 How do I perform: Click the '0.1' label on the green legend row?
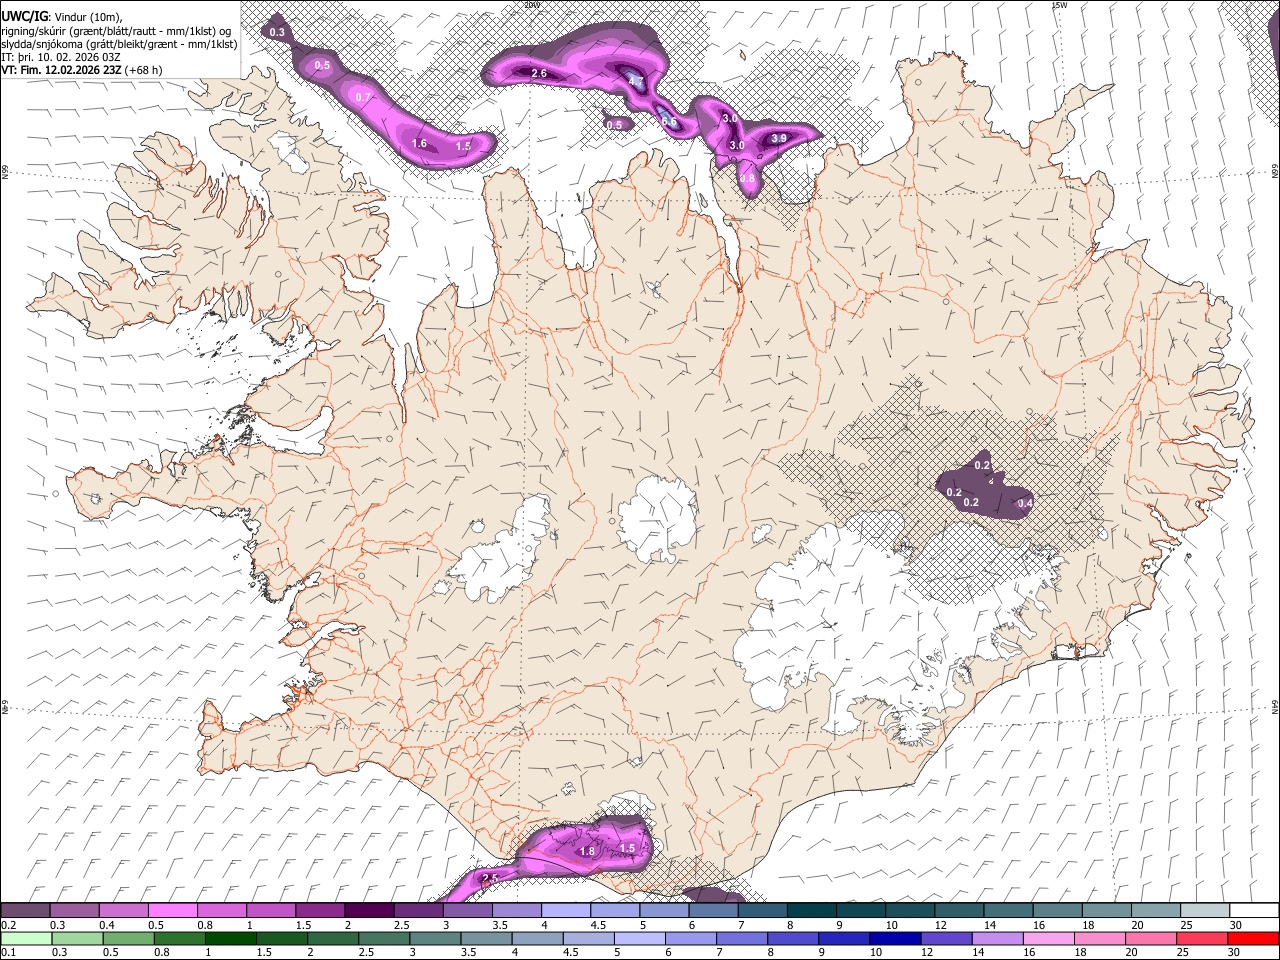[8, 953]
